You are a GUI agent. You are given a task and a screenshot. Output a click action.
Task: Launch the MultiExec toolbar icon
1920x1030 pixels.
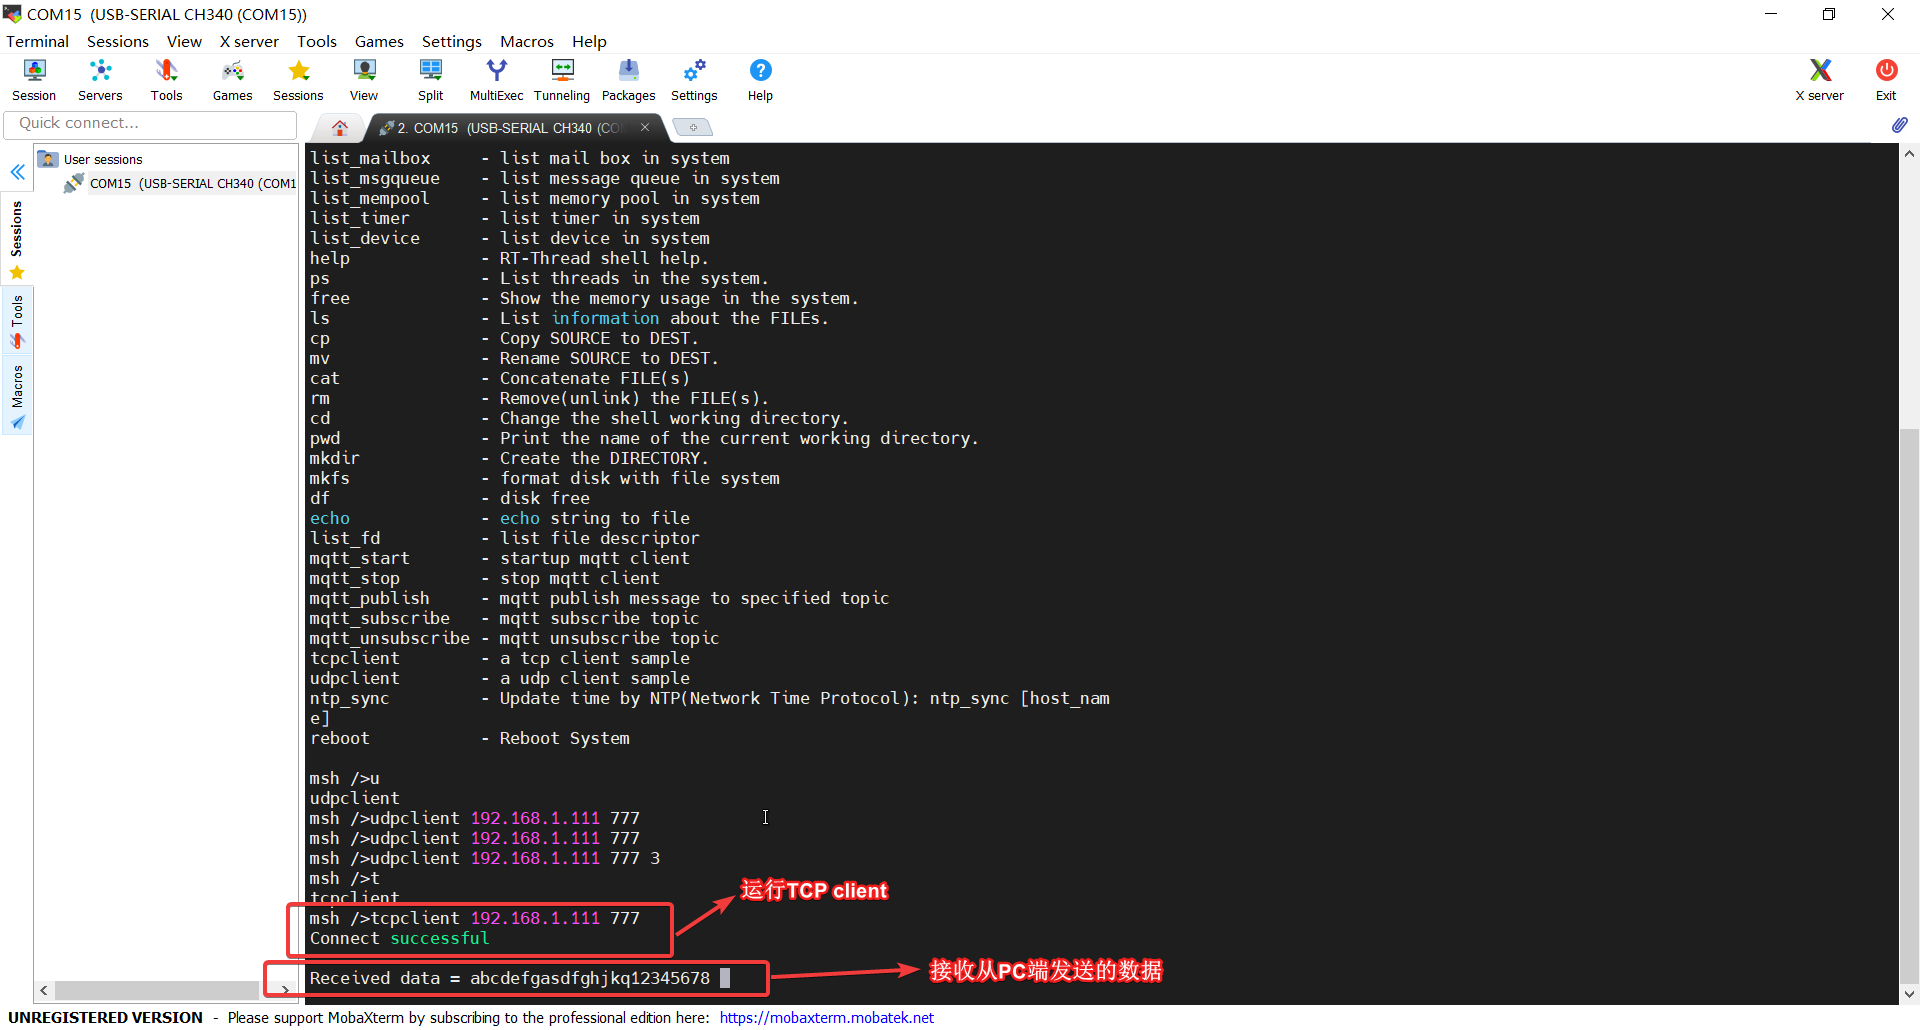pos(496,80)
